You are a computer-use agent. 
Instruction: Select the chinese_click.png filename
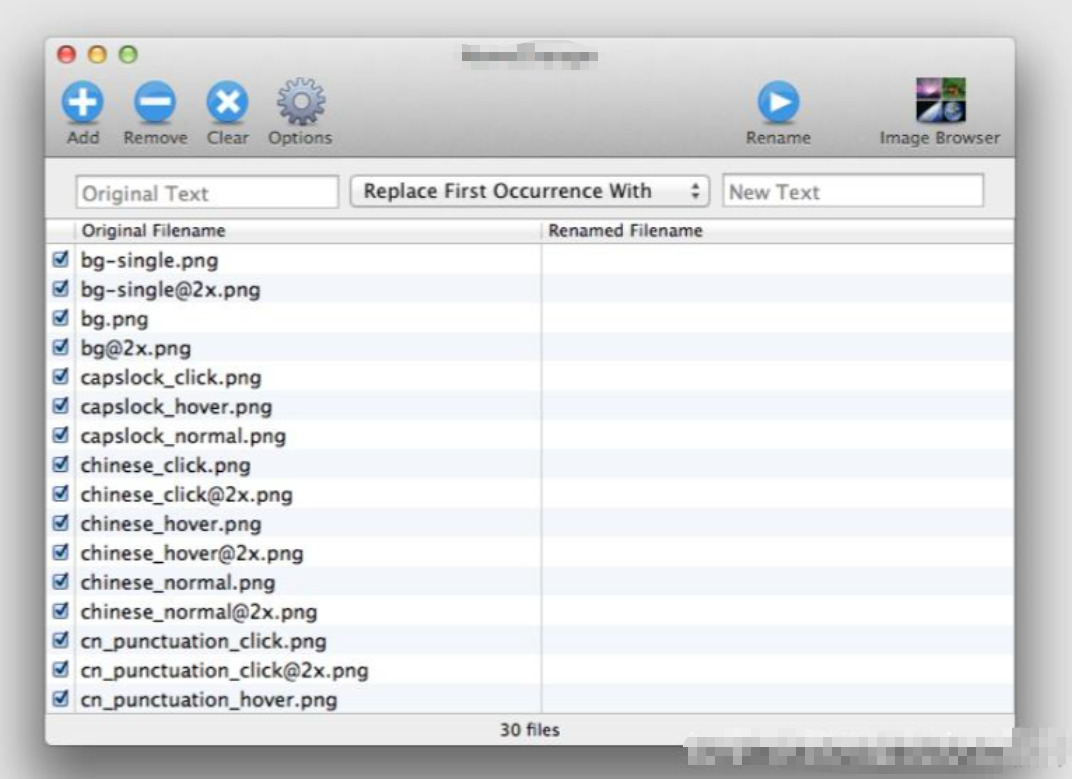tap(165, 466)
